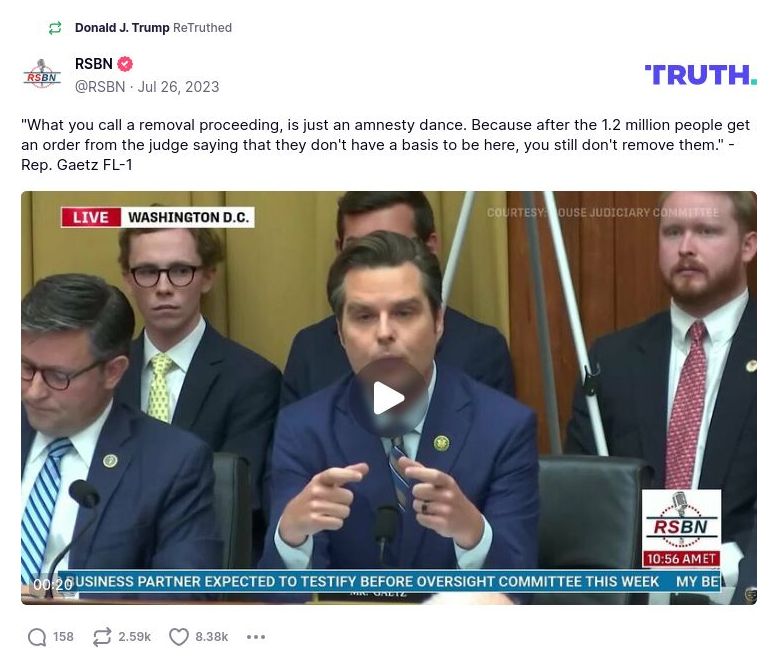Click the LIVE Washington D.C. banner
Viewport: 778px width, 668px height.
pos(158,217)
